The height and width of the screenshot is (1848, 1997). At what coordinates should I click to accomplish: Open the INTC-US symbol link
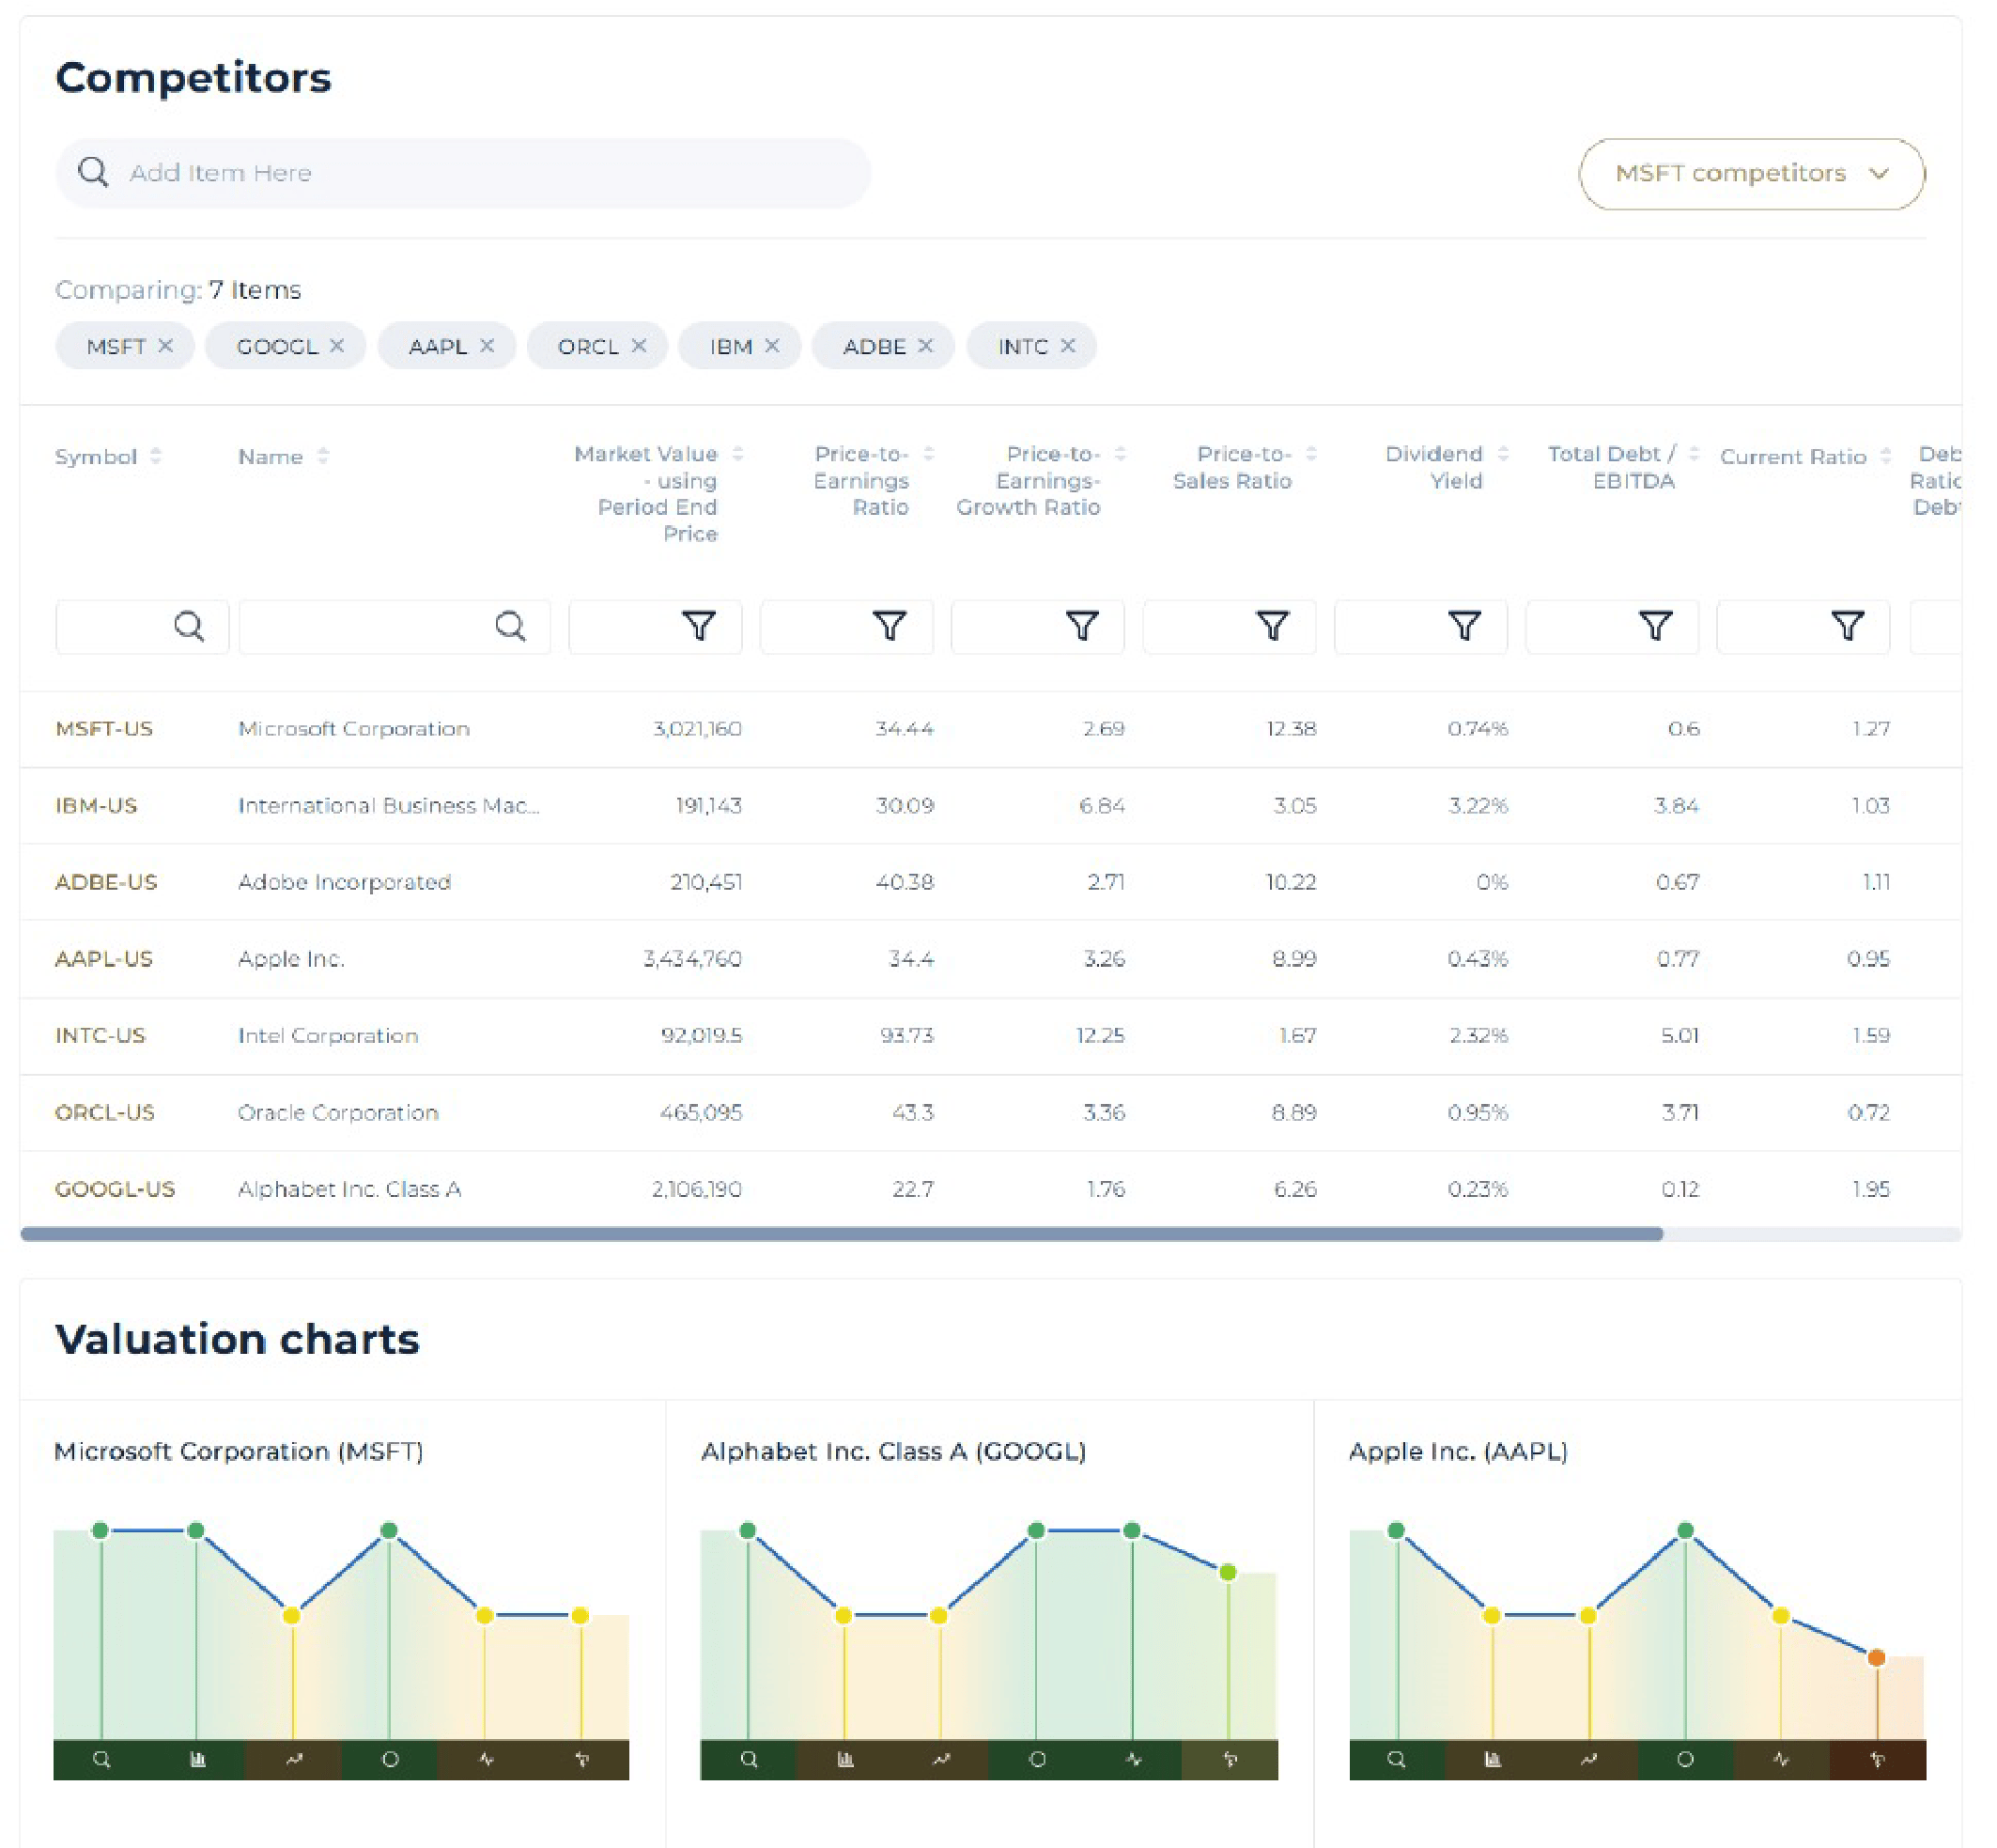point(100,1036)
